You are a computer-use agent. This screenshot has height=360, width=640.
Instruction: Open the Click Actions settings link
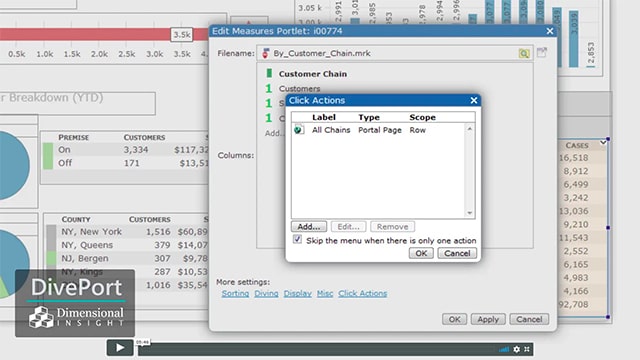(362, 293)
